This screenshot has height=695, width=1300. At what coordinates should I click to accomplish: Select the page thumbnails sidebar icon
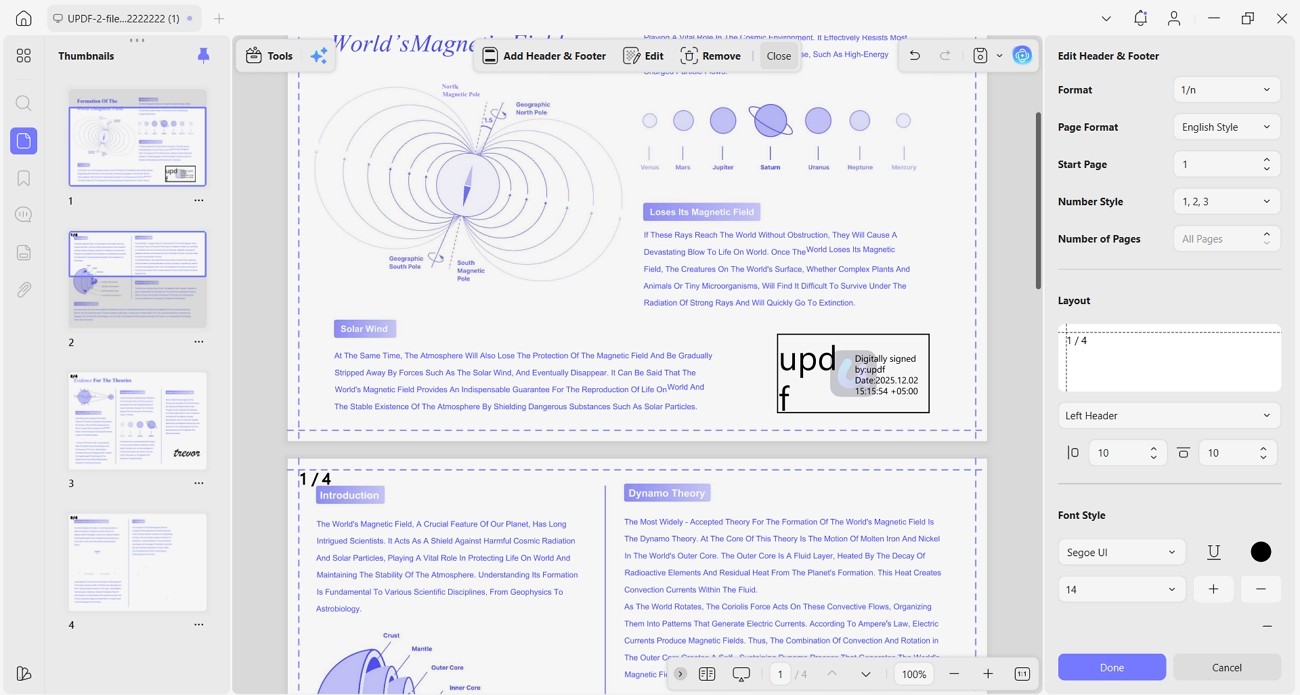(x=24, y=141)
